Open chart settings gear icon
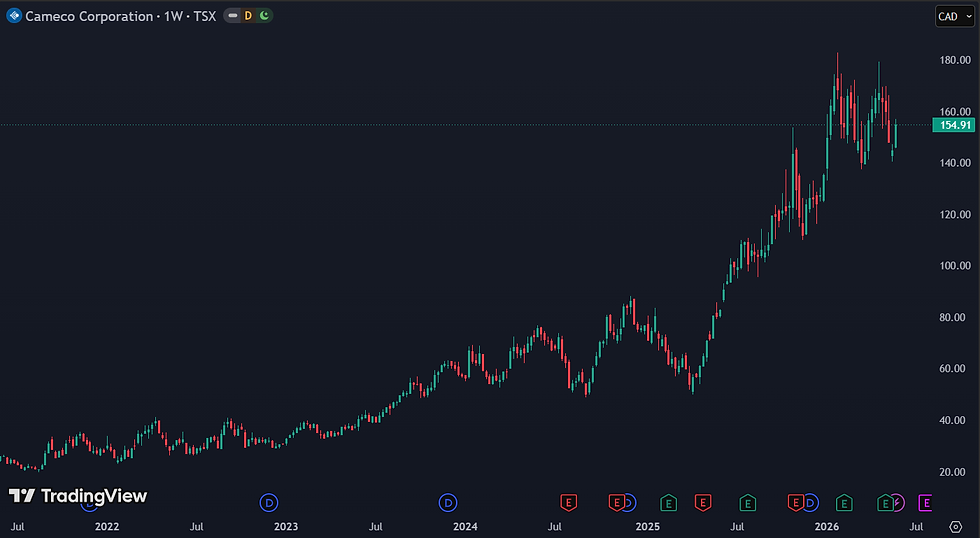 (x=955, y=527)
